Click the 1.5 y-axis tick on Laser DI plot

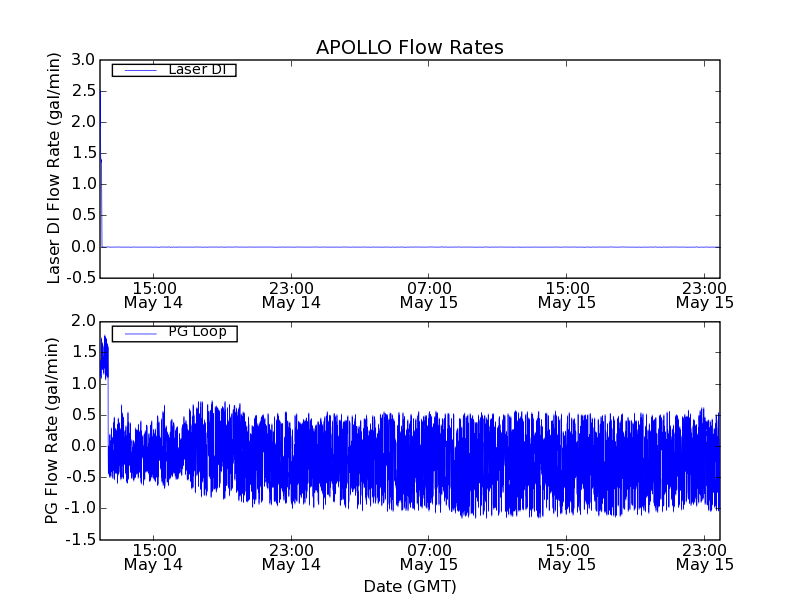84,154
